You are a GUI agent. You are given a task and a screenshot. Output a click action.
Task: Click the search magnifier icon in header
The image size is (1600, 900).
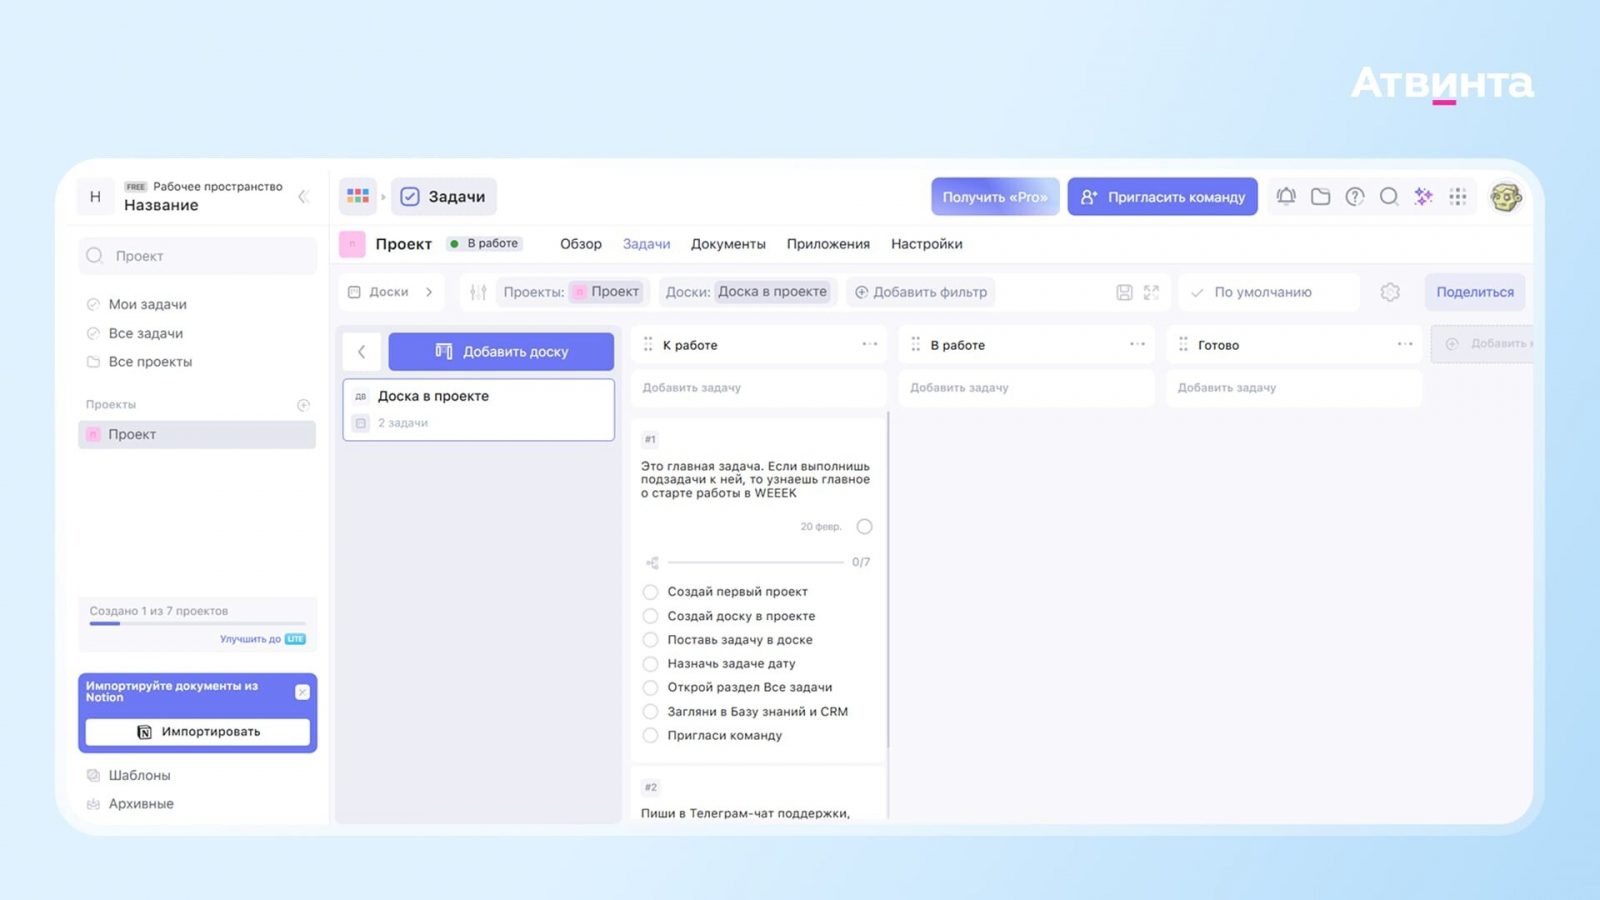point(1389,196)
